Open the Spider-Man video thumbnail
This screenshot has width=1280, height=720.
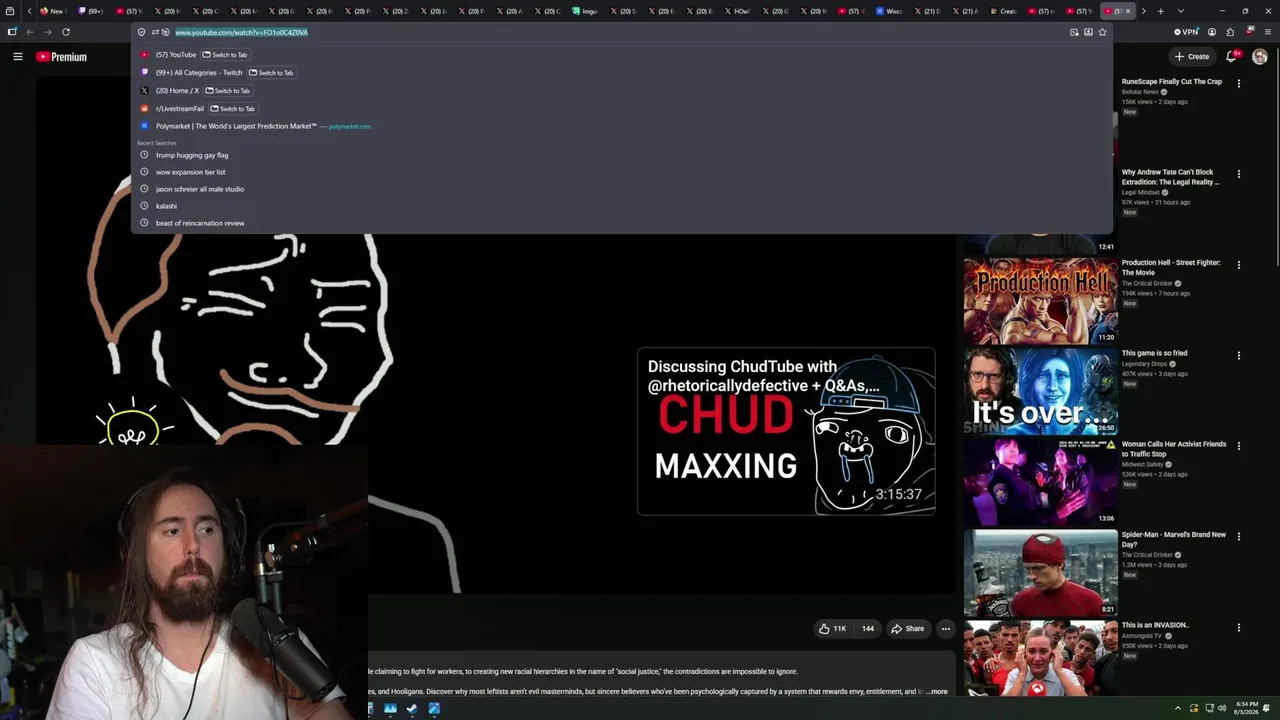[1040, 573]
